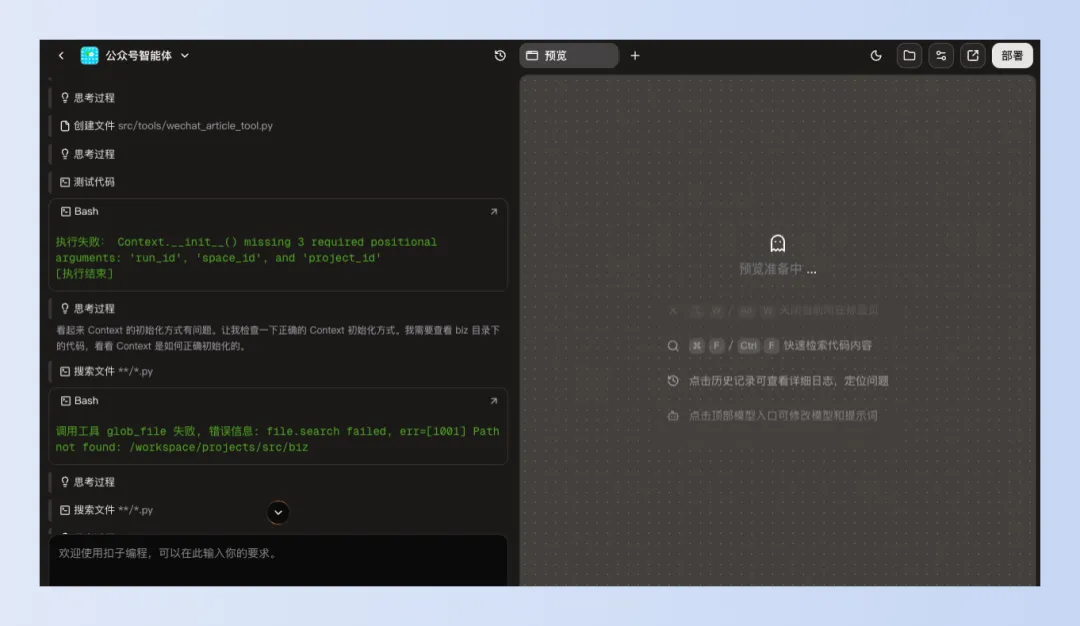Click the clock icon beside 点击历史记录 tip

(x=673, y=381)
